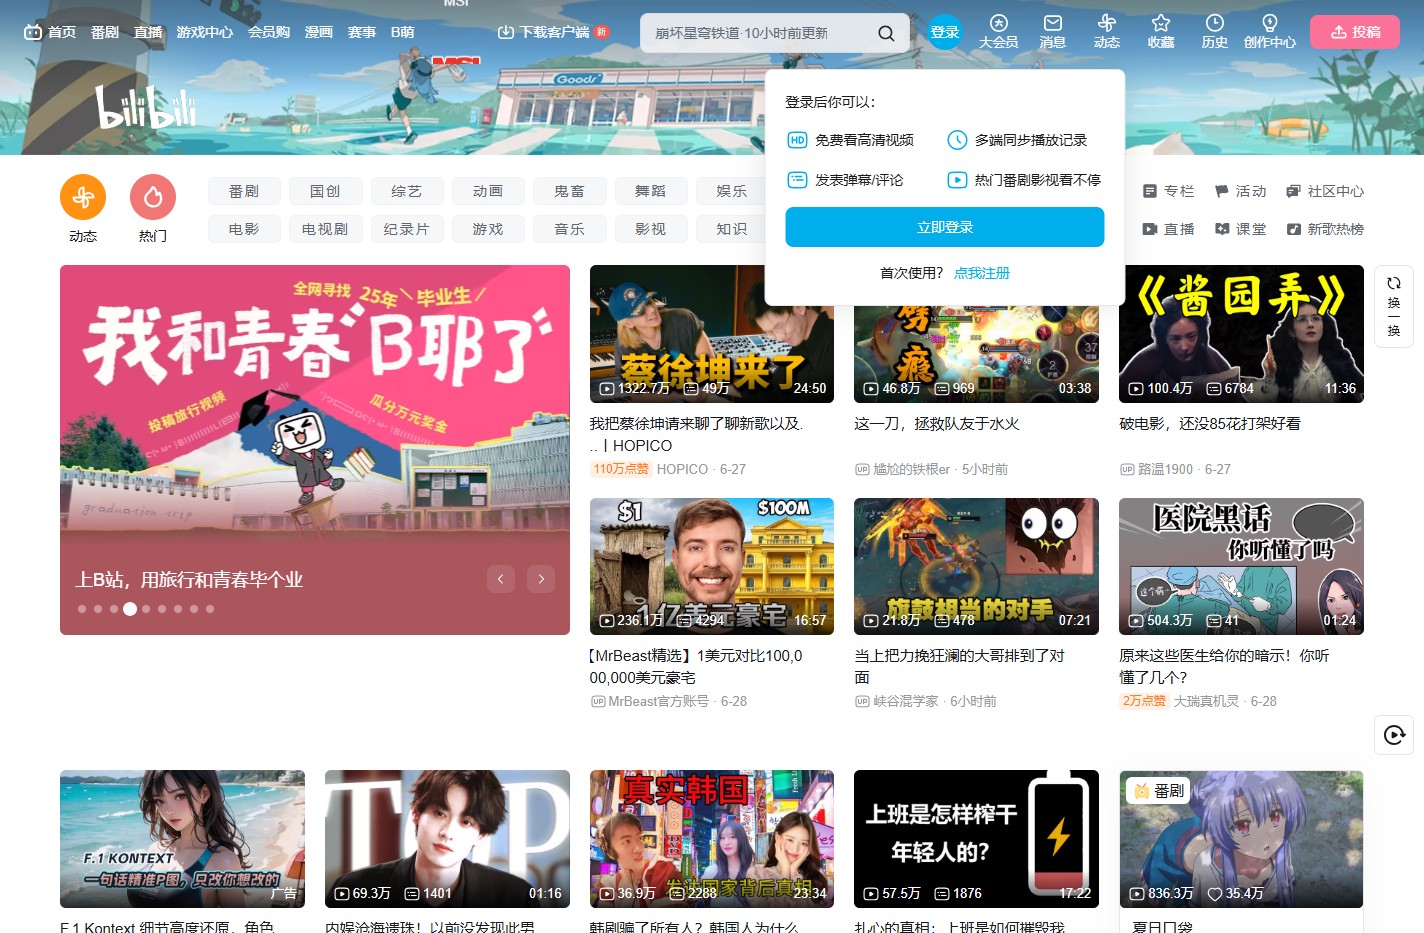1424x933 pixels.
Task: Open the 消息 messages icon
Action: pyautogui.click(x=1052, y=31)
